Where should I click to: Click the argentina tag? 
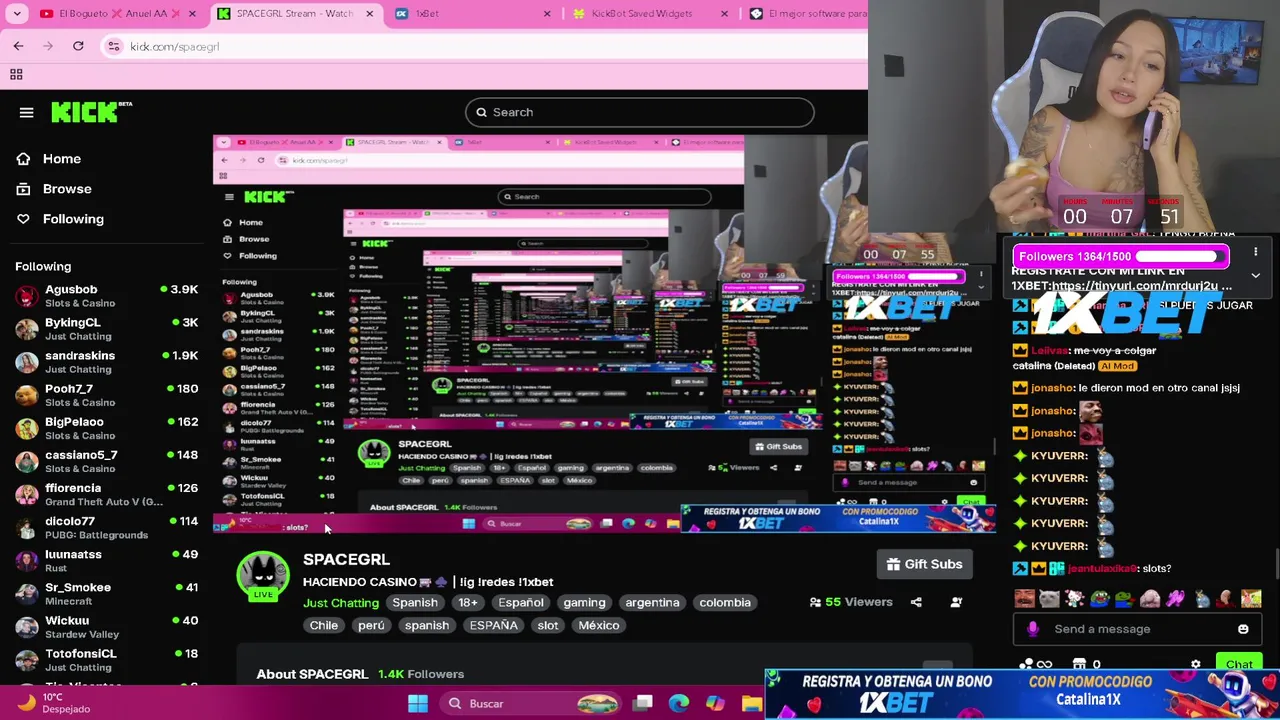[652, 603]
